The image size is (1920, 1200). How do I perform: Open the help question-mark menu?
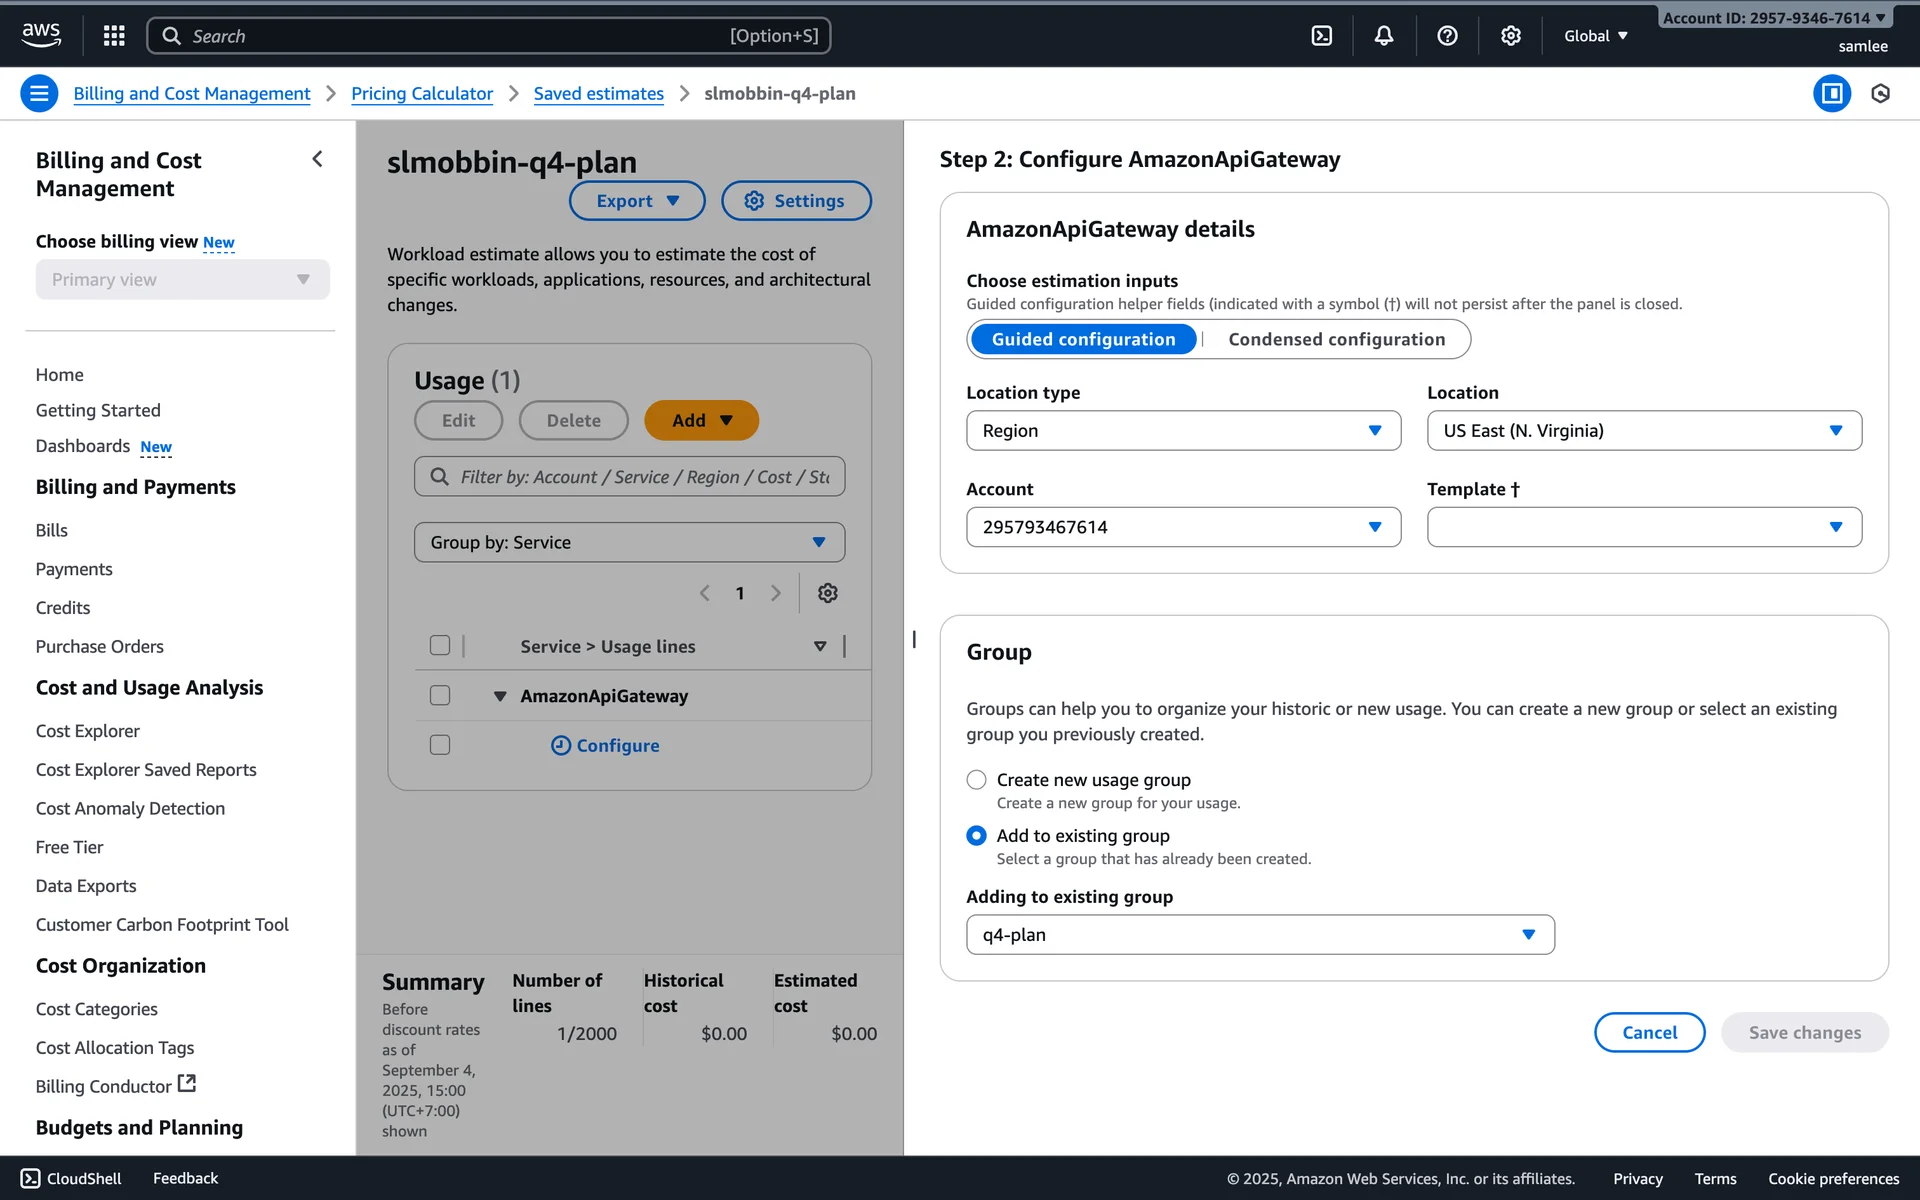coord(1447,36)
